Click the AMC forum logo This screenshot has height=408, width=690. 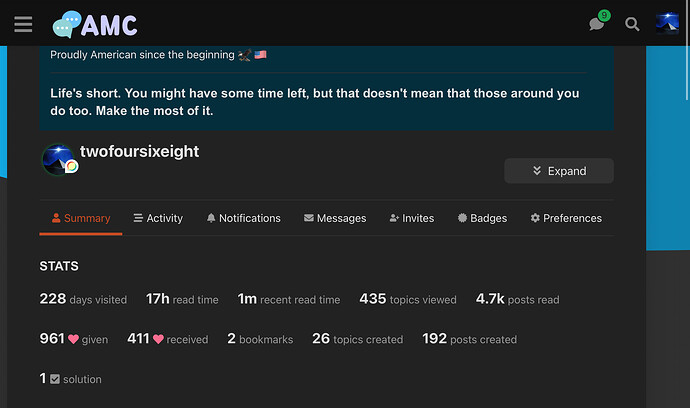(x=95, y=24)
